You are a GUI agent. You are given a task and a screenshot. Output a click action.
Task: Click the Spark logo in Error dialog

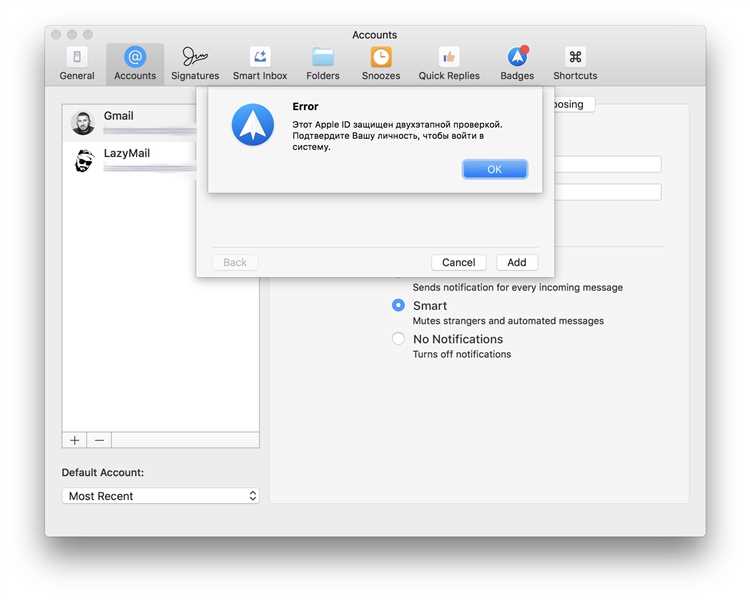click(253, 124)
